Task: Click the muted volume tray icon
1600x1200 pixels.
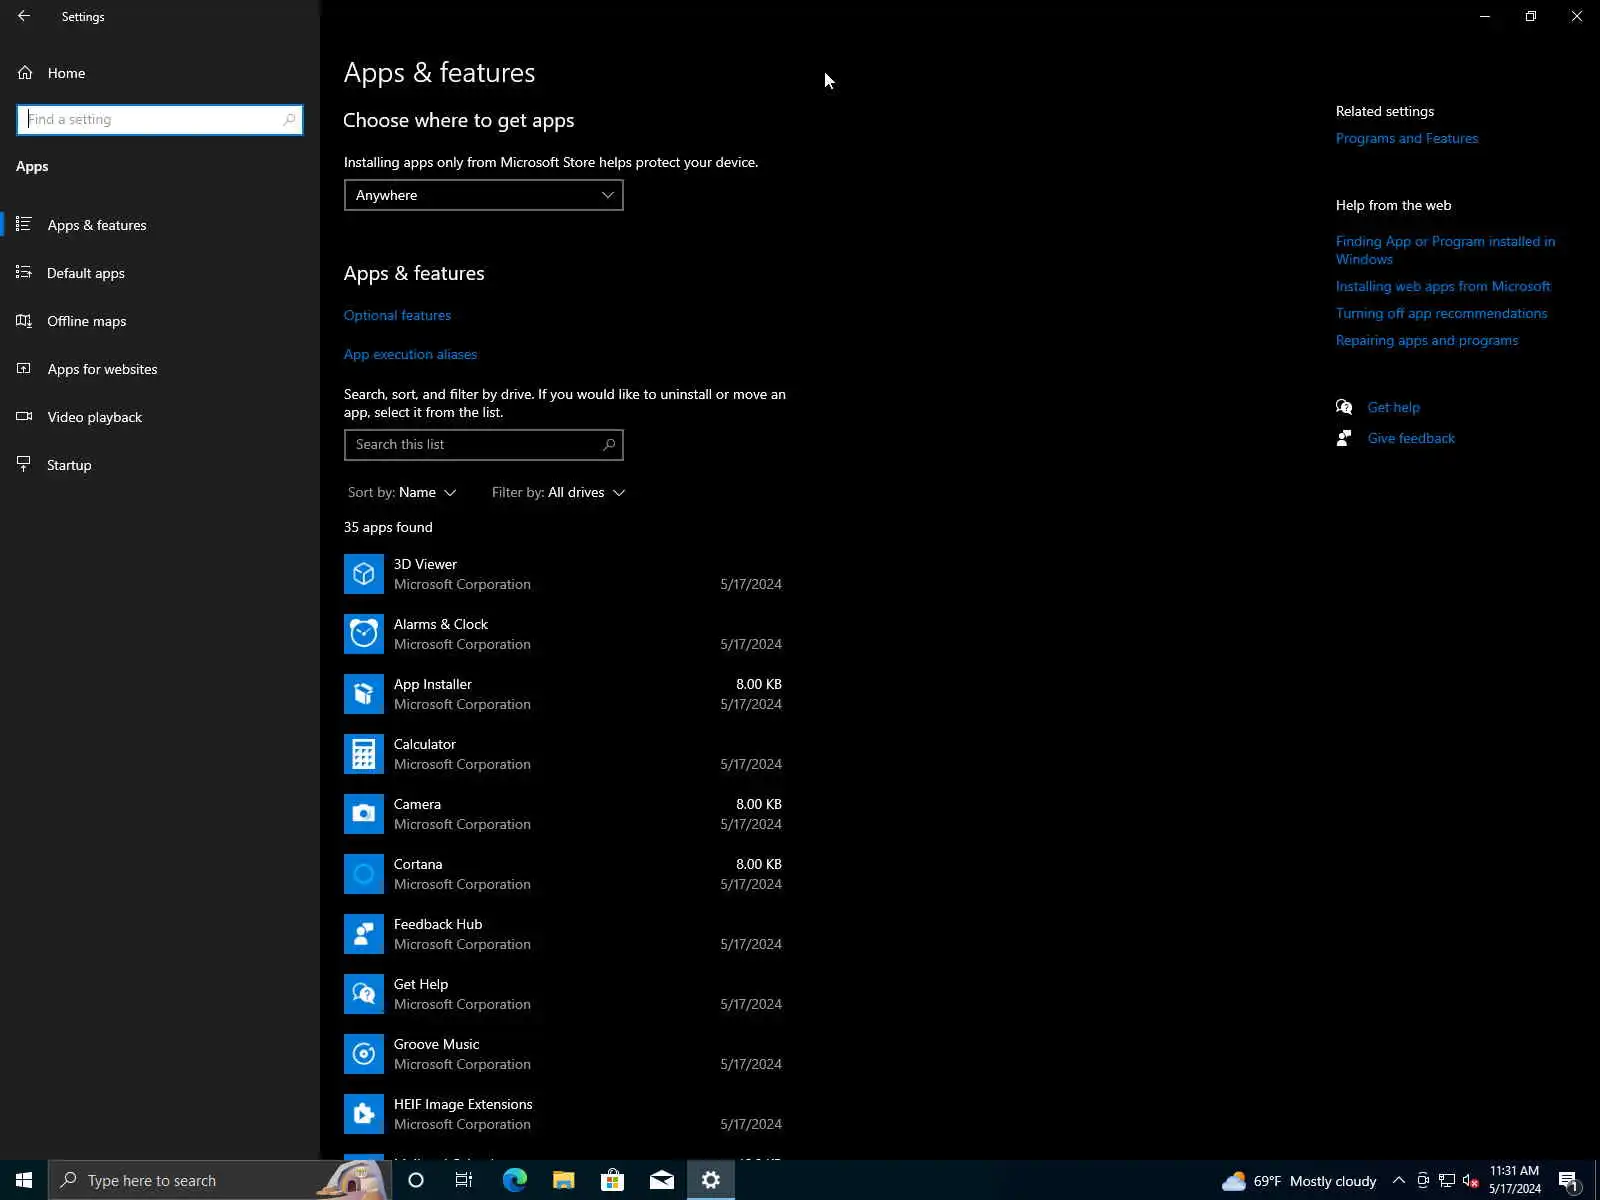Action: [1471, 1181]
